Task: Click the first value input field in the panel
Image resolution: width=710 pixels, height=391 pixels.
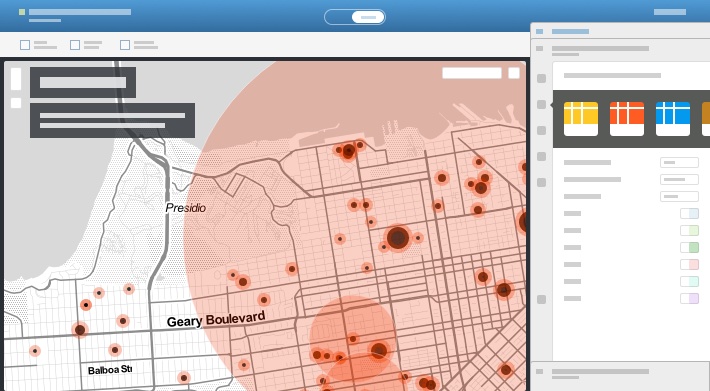Action: (x=679, y=162)
